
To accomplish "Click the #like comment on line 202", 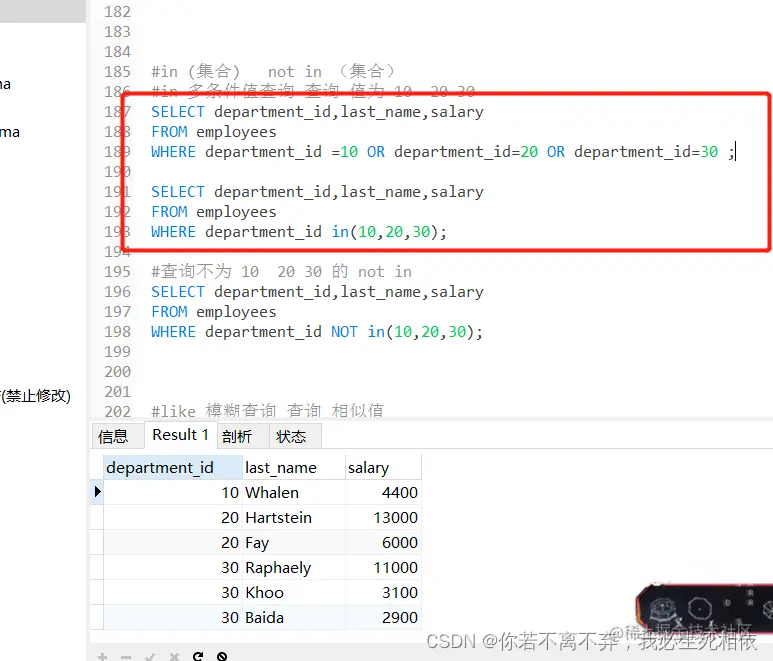I will click(267, 411).
